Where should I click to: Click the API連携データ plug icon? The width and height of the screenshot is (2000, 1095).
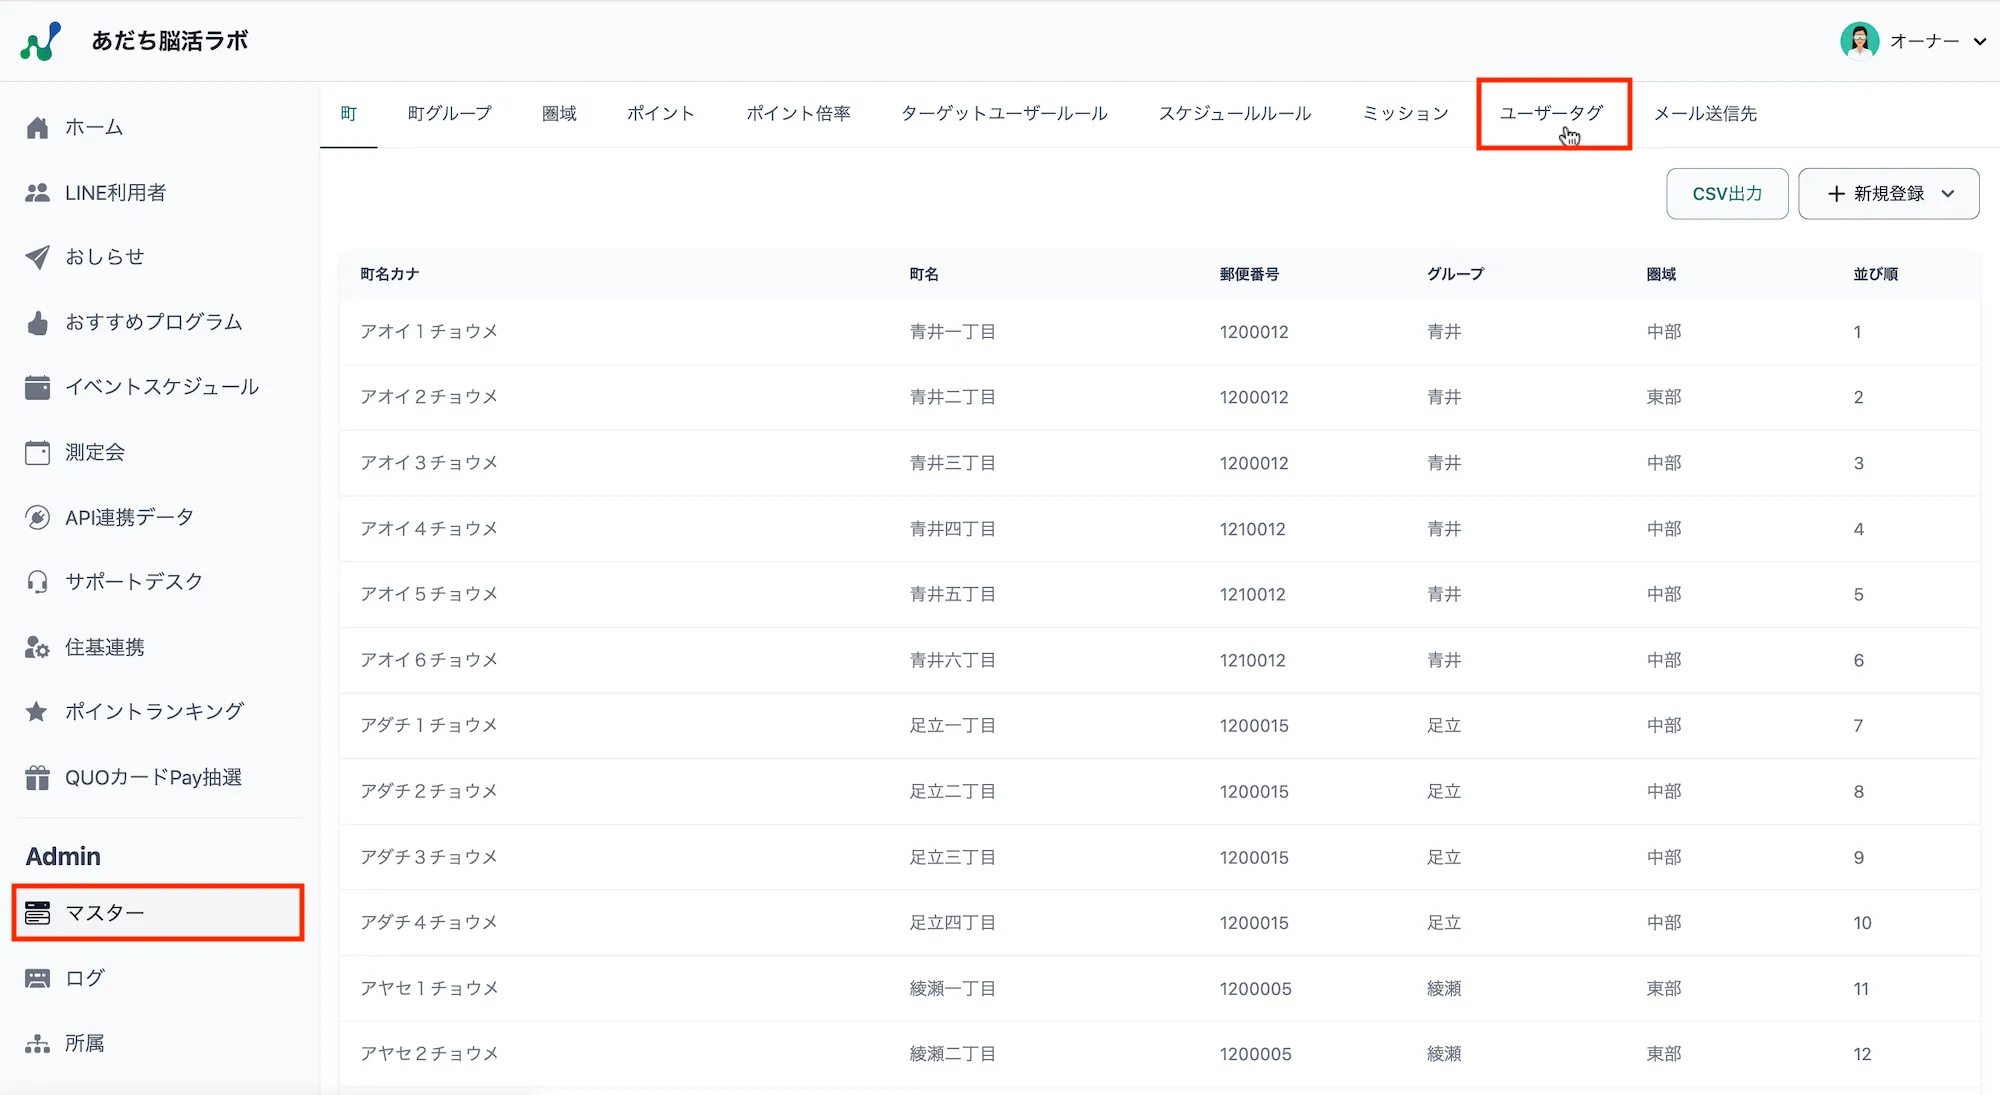[x=37, y=518]
